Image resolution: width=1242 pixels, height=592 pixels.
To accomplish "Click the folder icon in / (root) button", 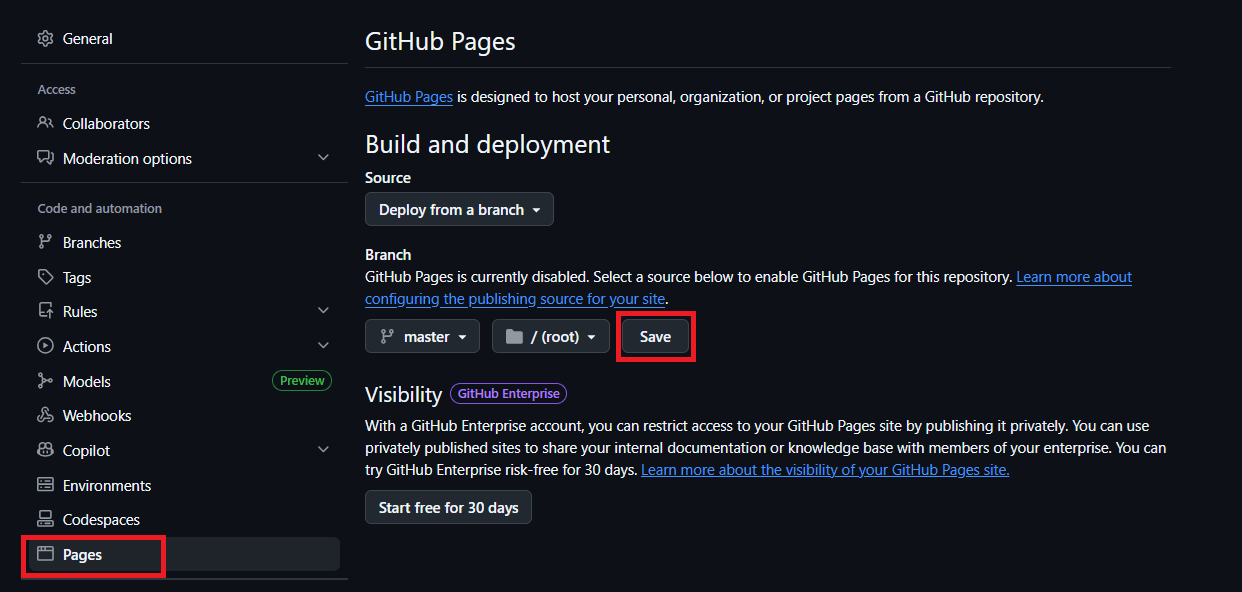I will coord(514,337).
